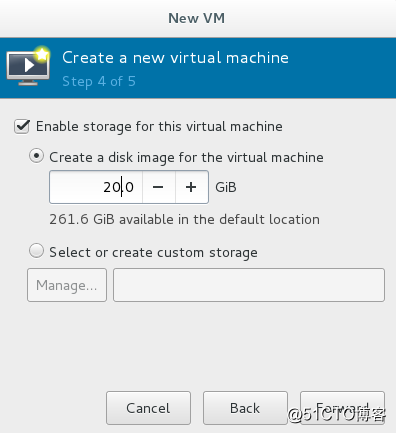Click the virtual machine monitor icon

pyautogui.click(x=28, y=66)
